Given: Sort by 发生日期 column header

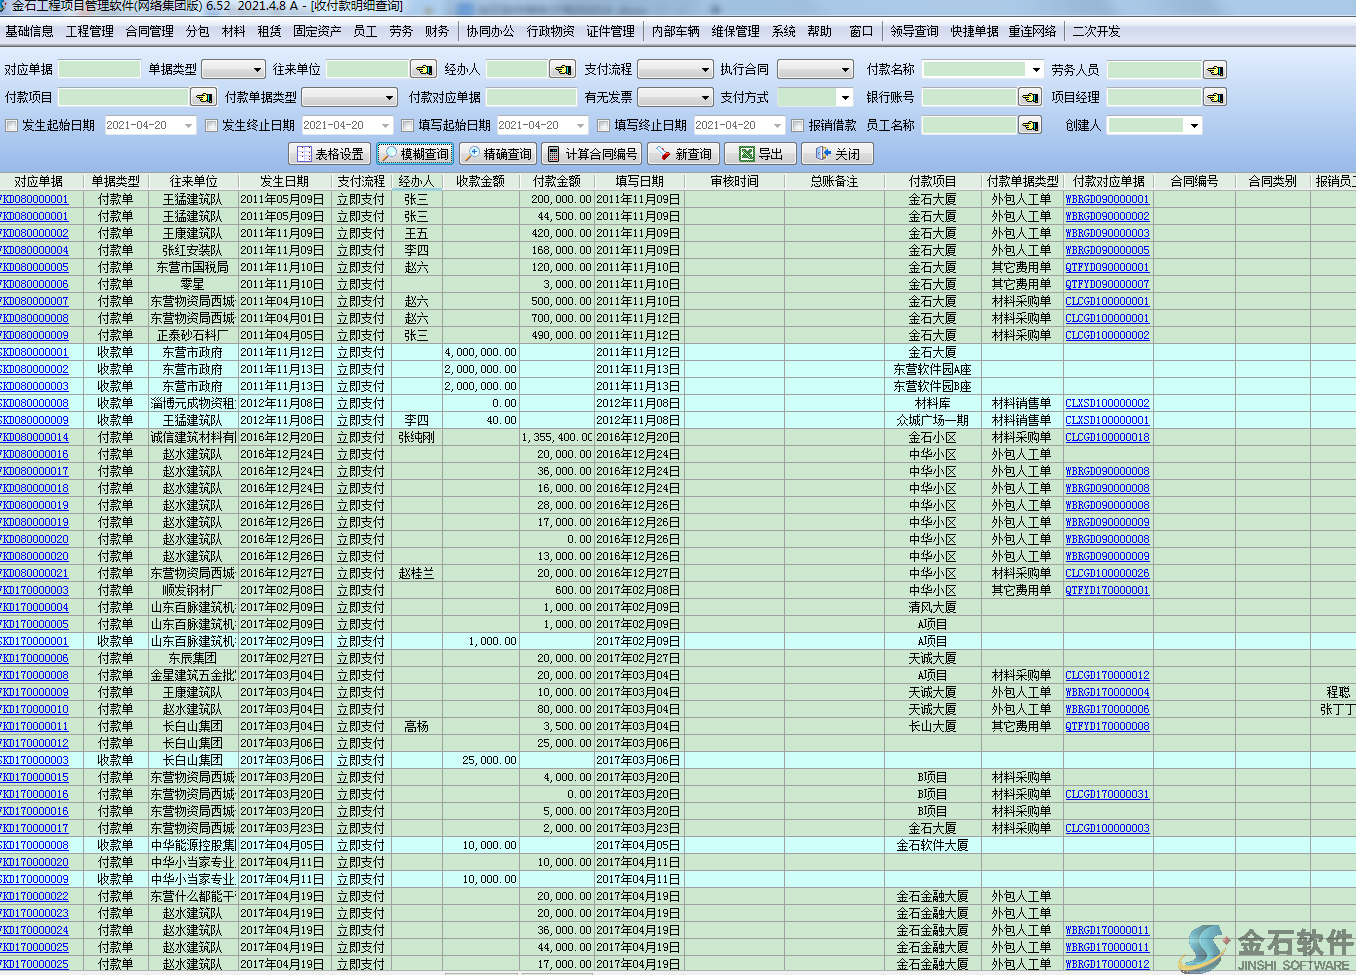Looking at the screenshot, I should (x=284, y=181).
